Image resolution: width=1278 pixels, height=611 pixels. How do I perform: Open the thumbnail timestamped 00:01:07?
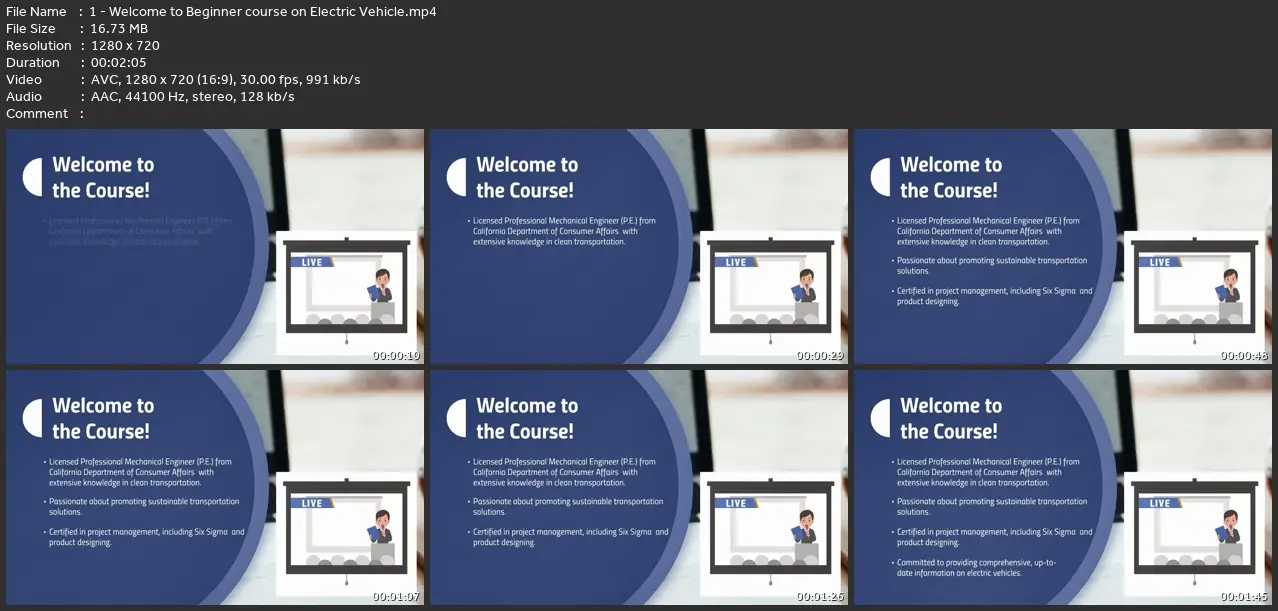tap(215, 487)
